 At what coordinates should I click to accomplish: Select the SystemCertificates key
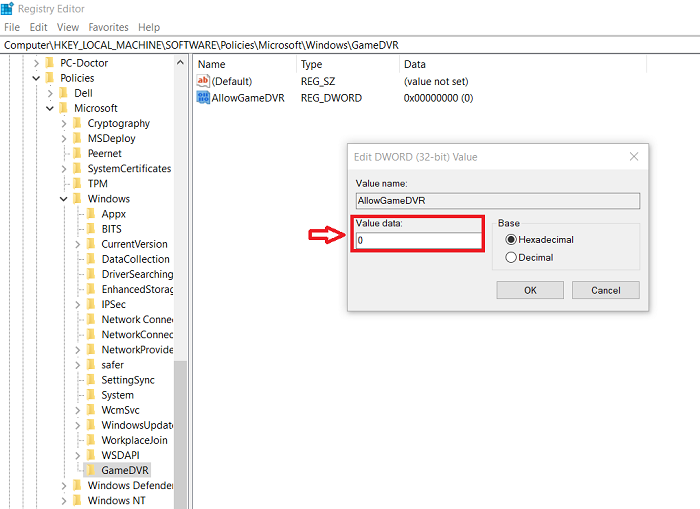129,168
